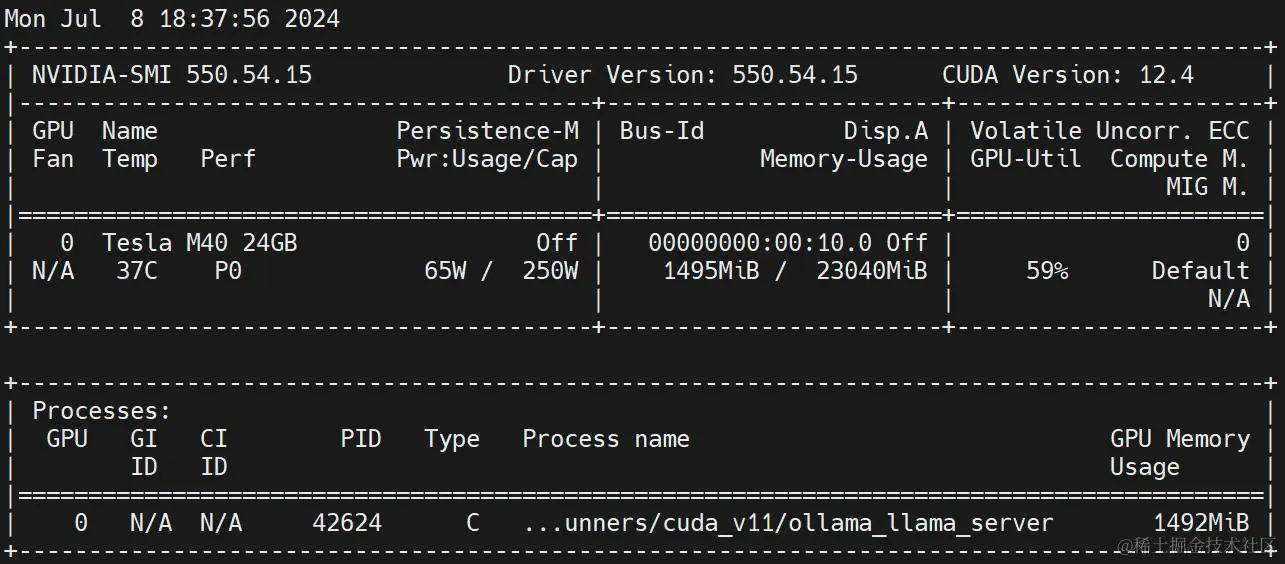
Task: Click the Volatile Uncorr. ECC header
Action: tap(1110, 131)
